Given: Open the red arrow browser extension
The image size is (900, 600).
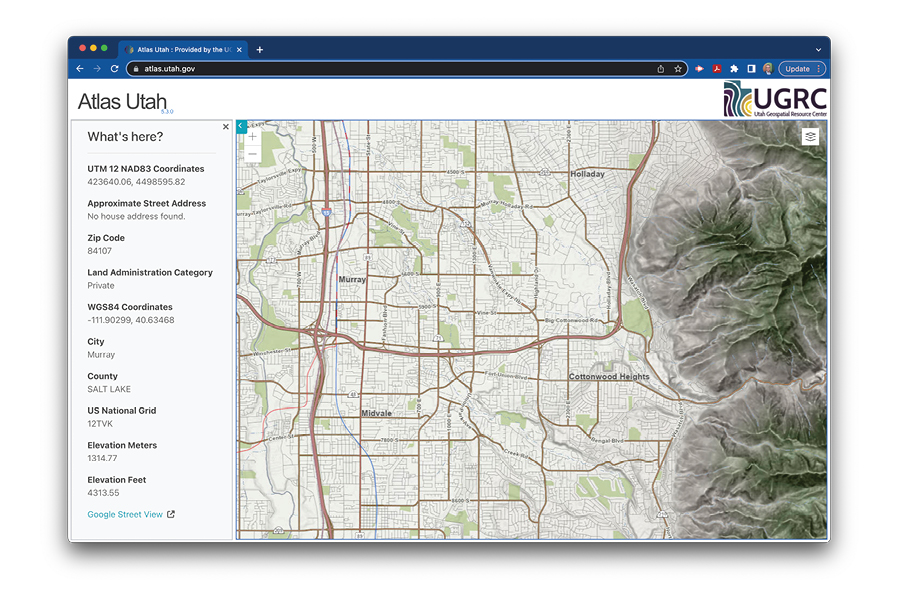Looking at the screenshot, I should (x=699, y=69).
